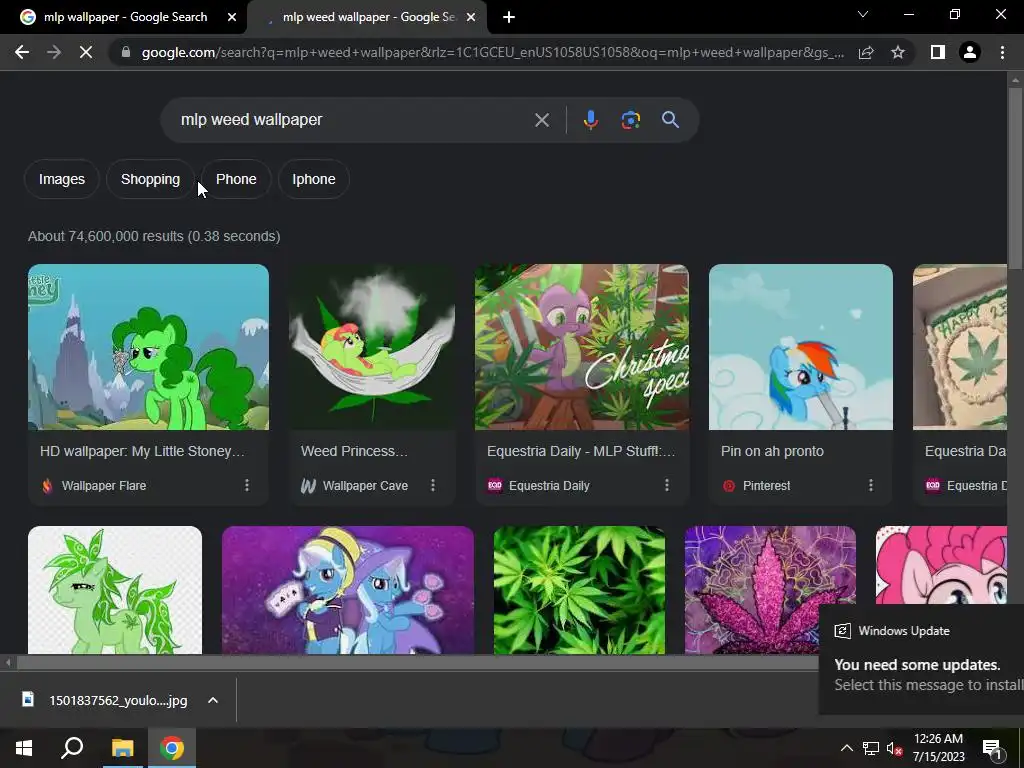
Task: Share this page via the share icon
Action: click(866, 52)
